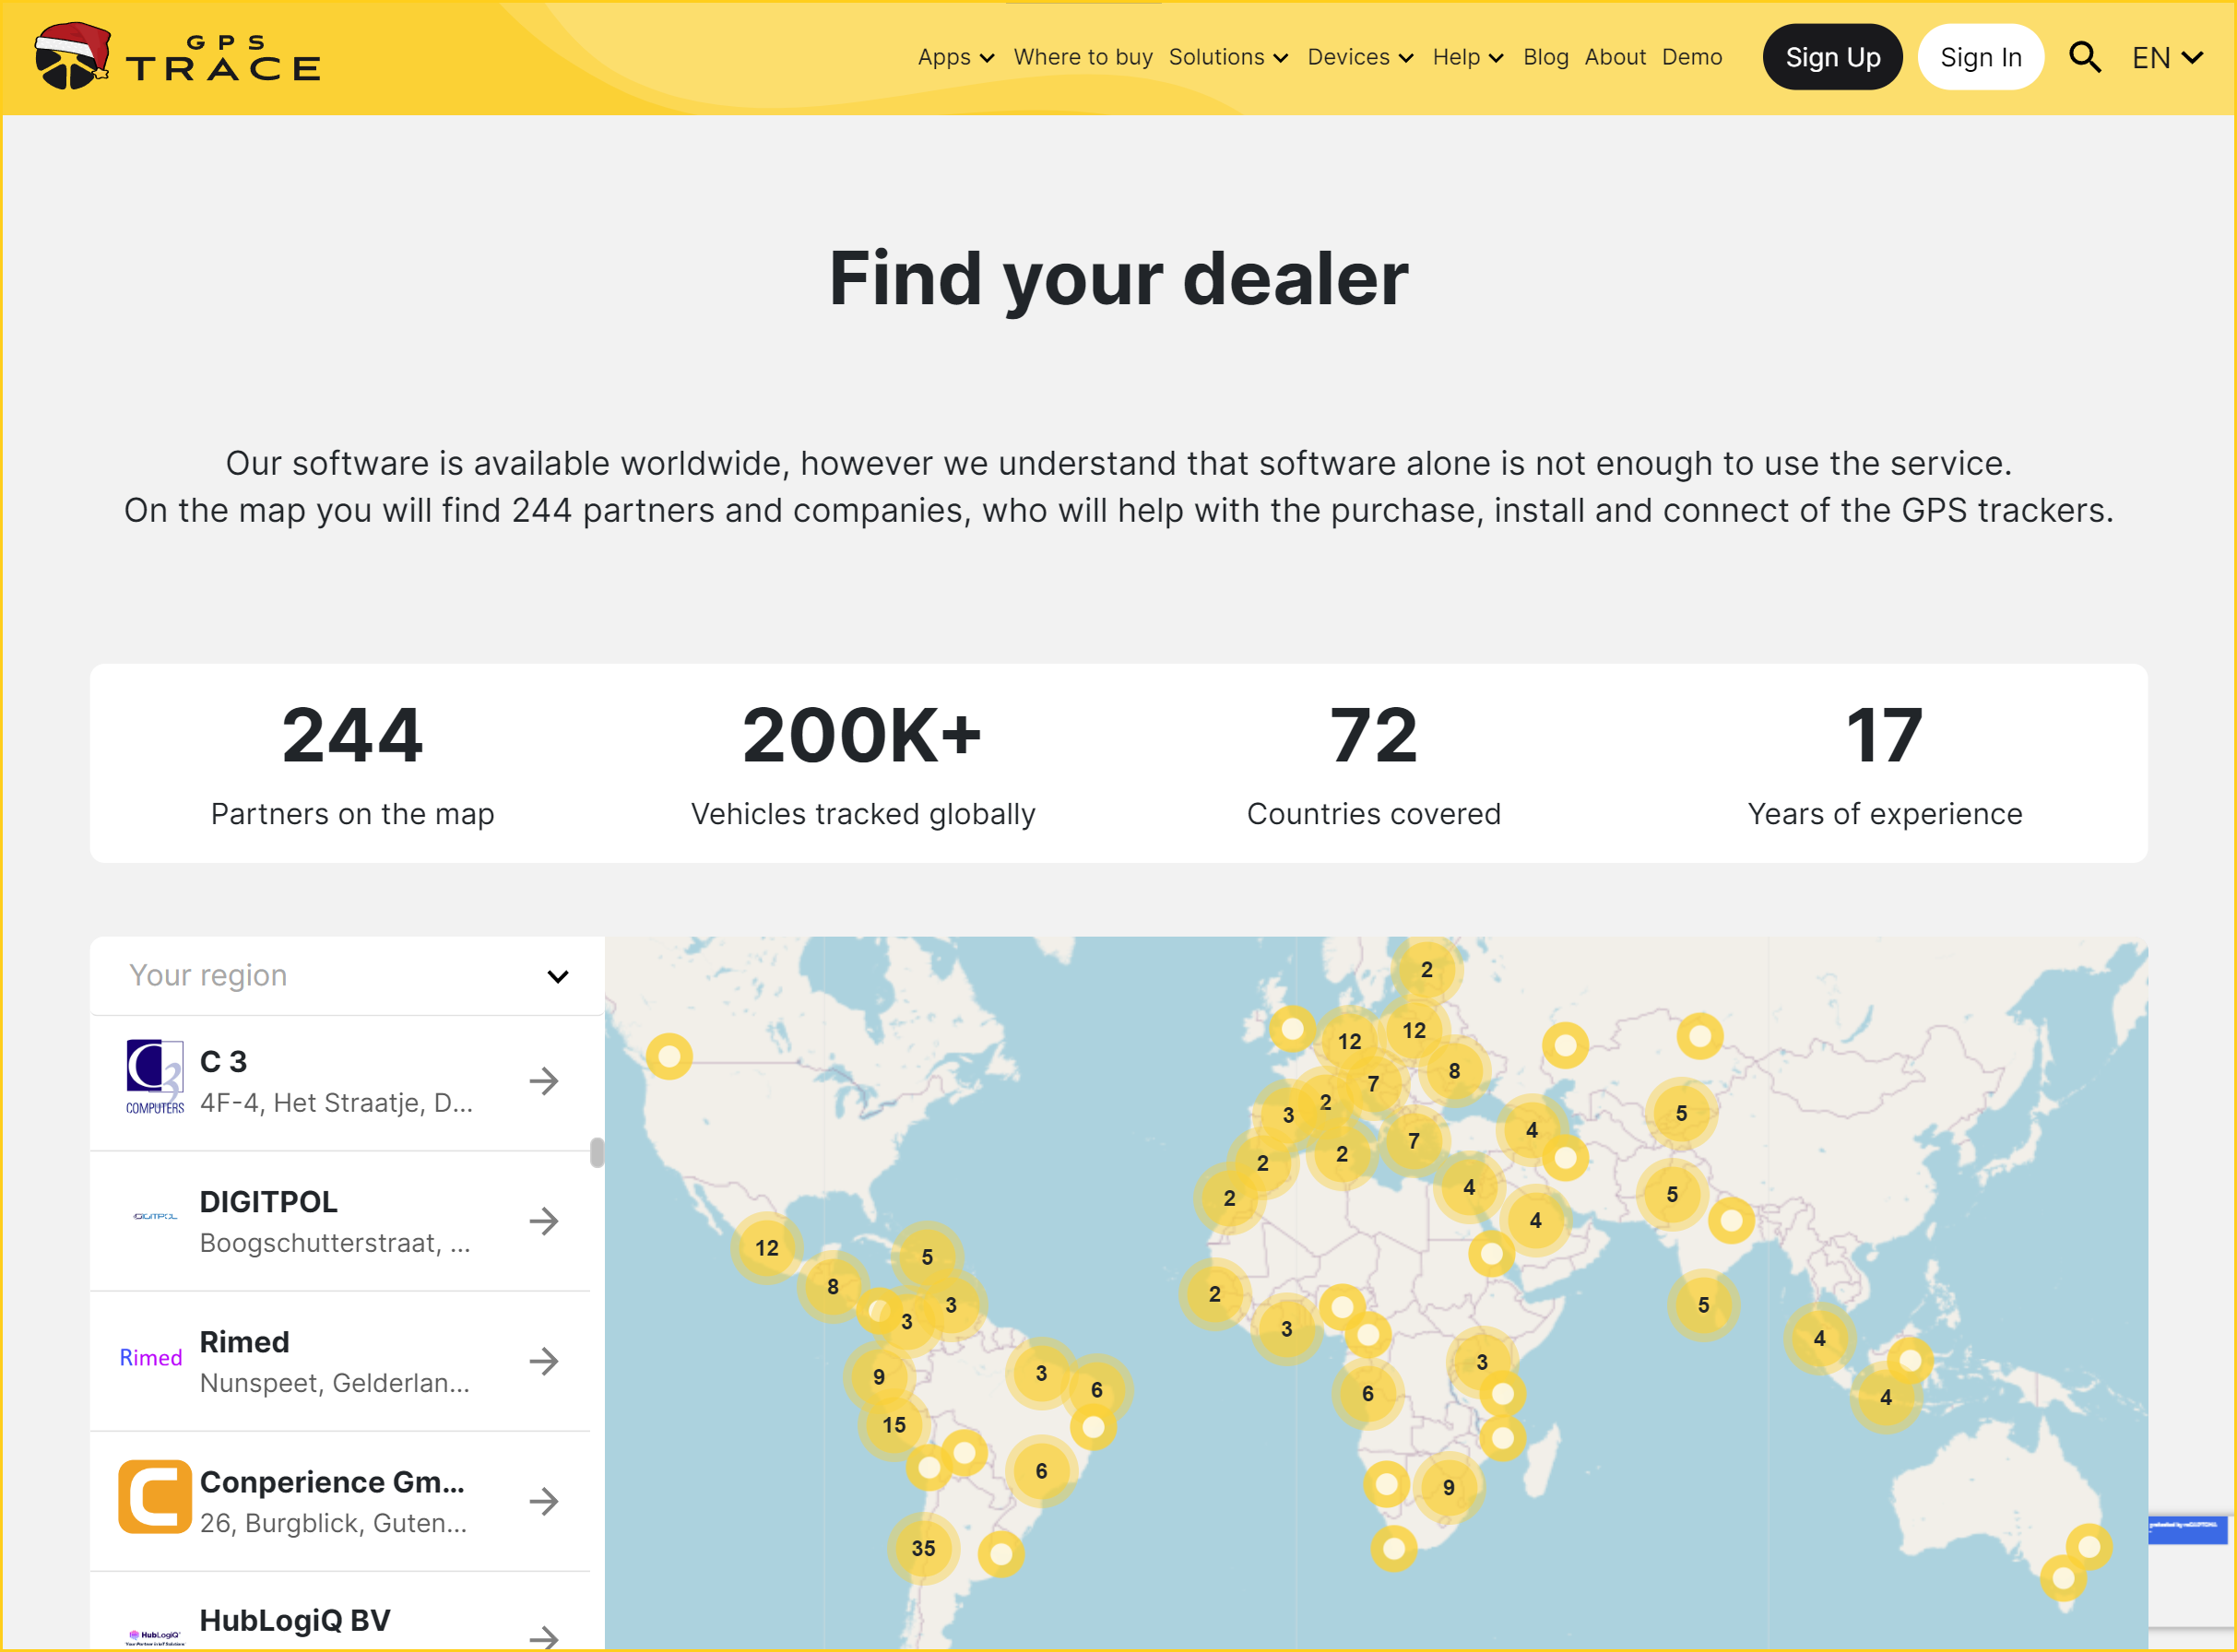
Task: Click the search magnifier icon
Action: [x=2083, y=57]
